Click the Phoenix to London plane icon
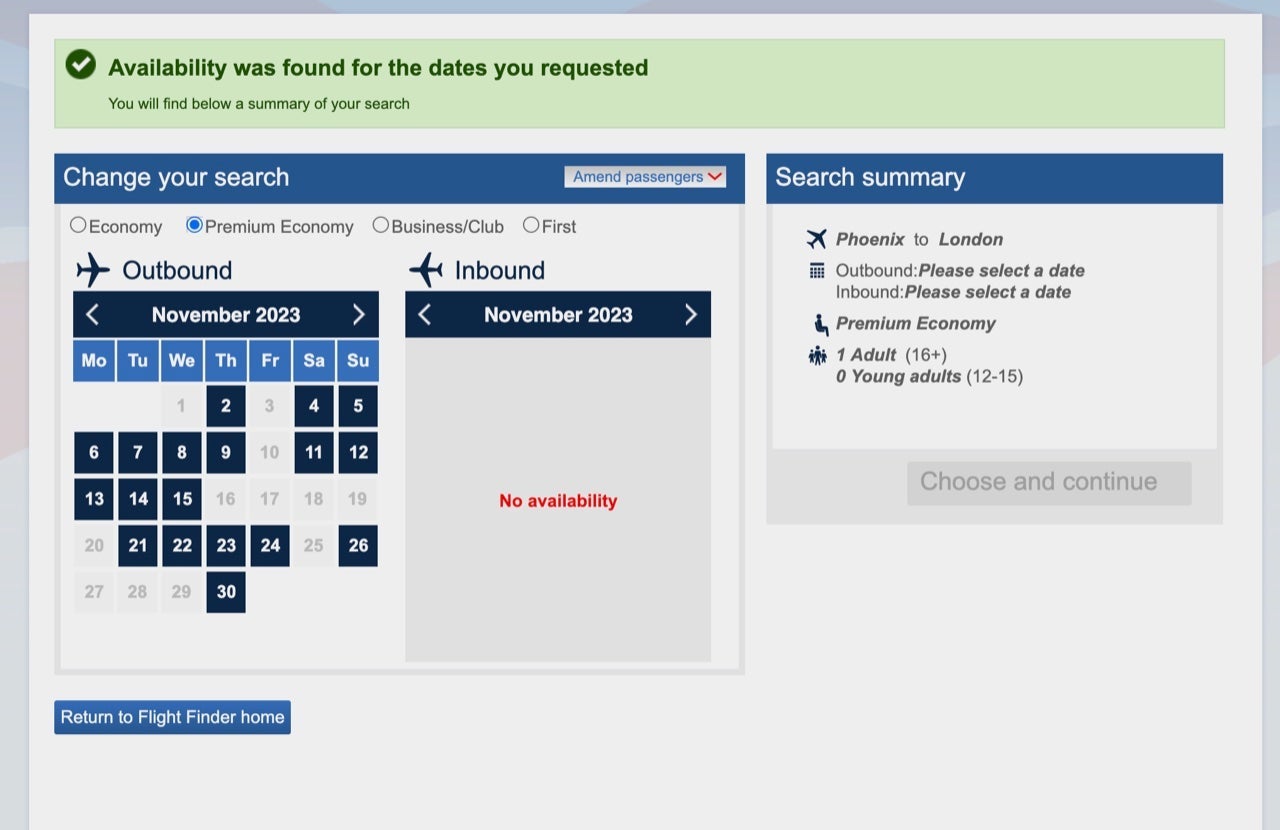The image size is (1280, 830). click(x=817, y=239)
